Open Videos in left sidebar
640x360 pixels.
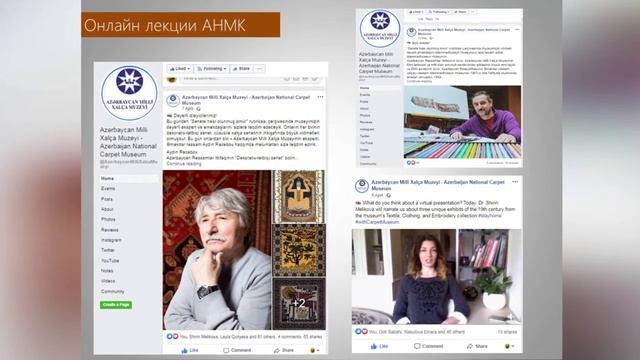coord(108,281)
